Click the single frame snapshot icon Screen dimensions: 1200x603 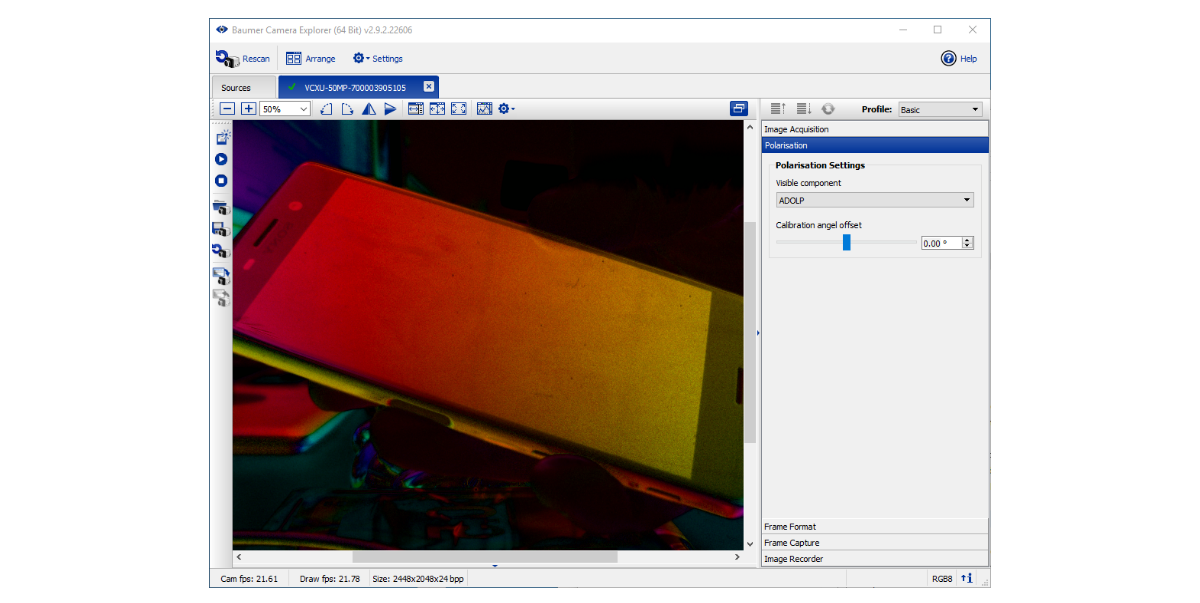pos(222,137)
